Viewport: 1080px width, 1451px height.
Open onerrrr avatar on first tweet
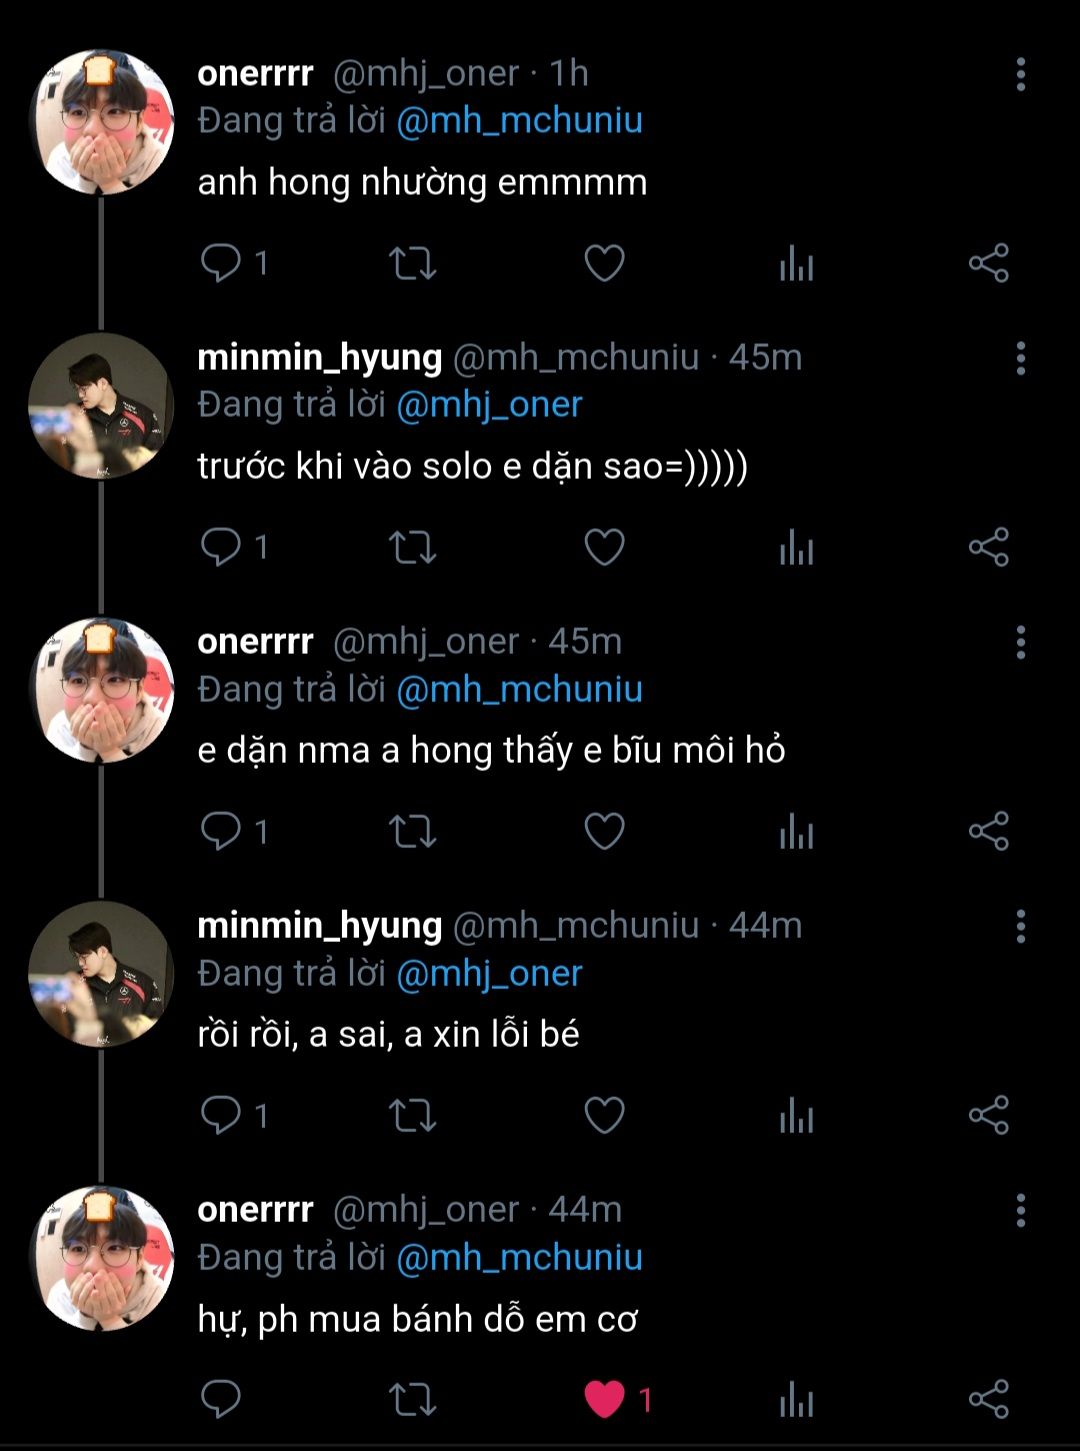pyautogui.click(x=101, y=122)
